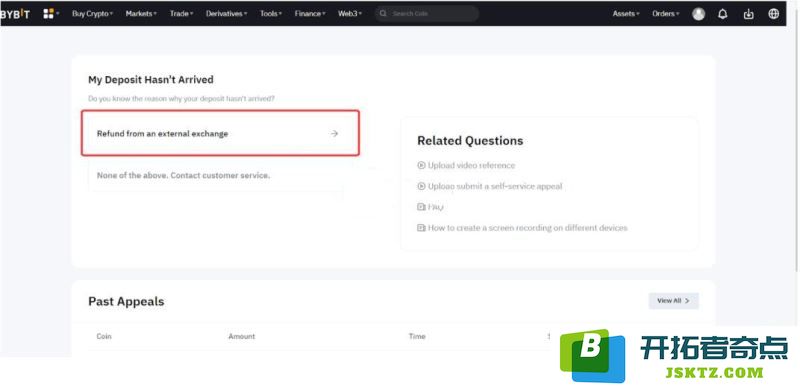Click View All past appeals
The height and width of the screenshot is (386, 800).
click(x=673, y=301)
